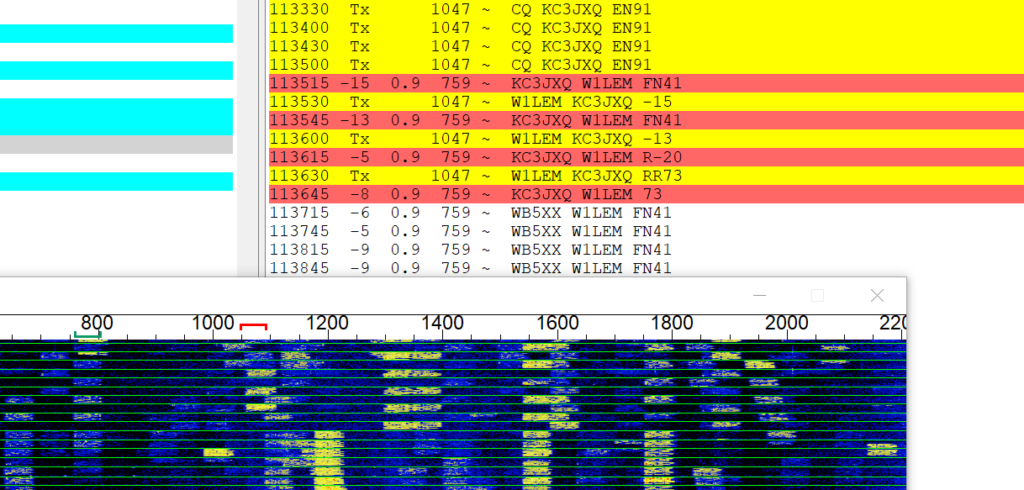Select the 113330 Tx CQ KC3JXQ EN91 row
Image resolution: width=1024 pixels, height=490 pixels.
point(646,10)
